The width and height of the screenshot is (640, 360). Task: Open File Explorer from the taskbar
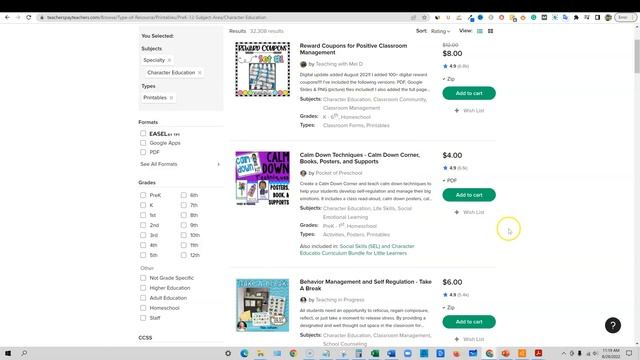click(x=260, y=353)
